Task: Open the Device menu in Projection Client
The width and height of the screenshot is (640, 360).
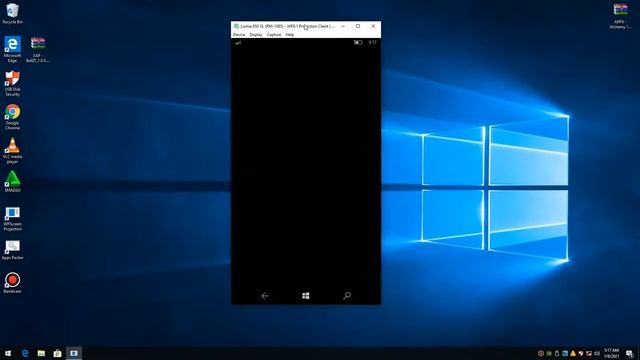Action: pyautogui.click(x=239, y=35)
